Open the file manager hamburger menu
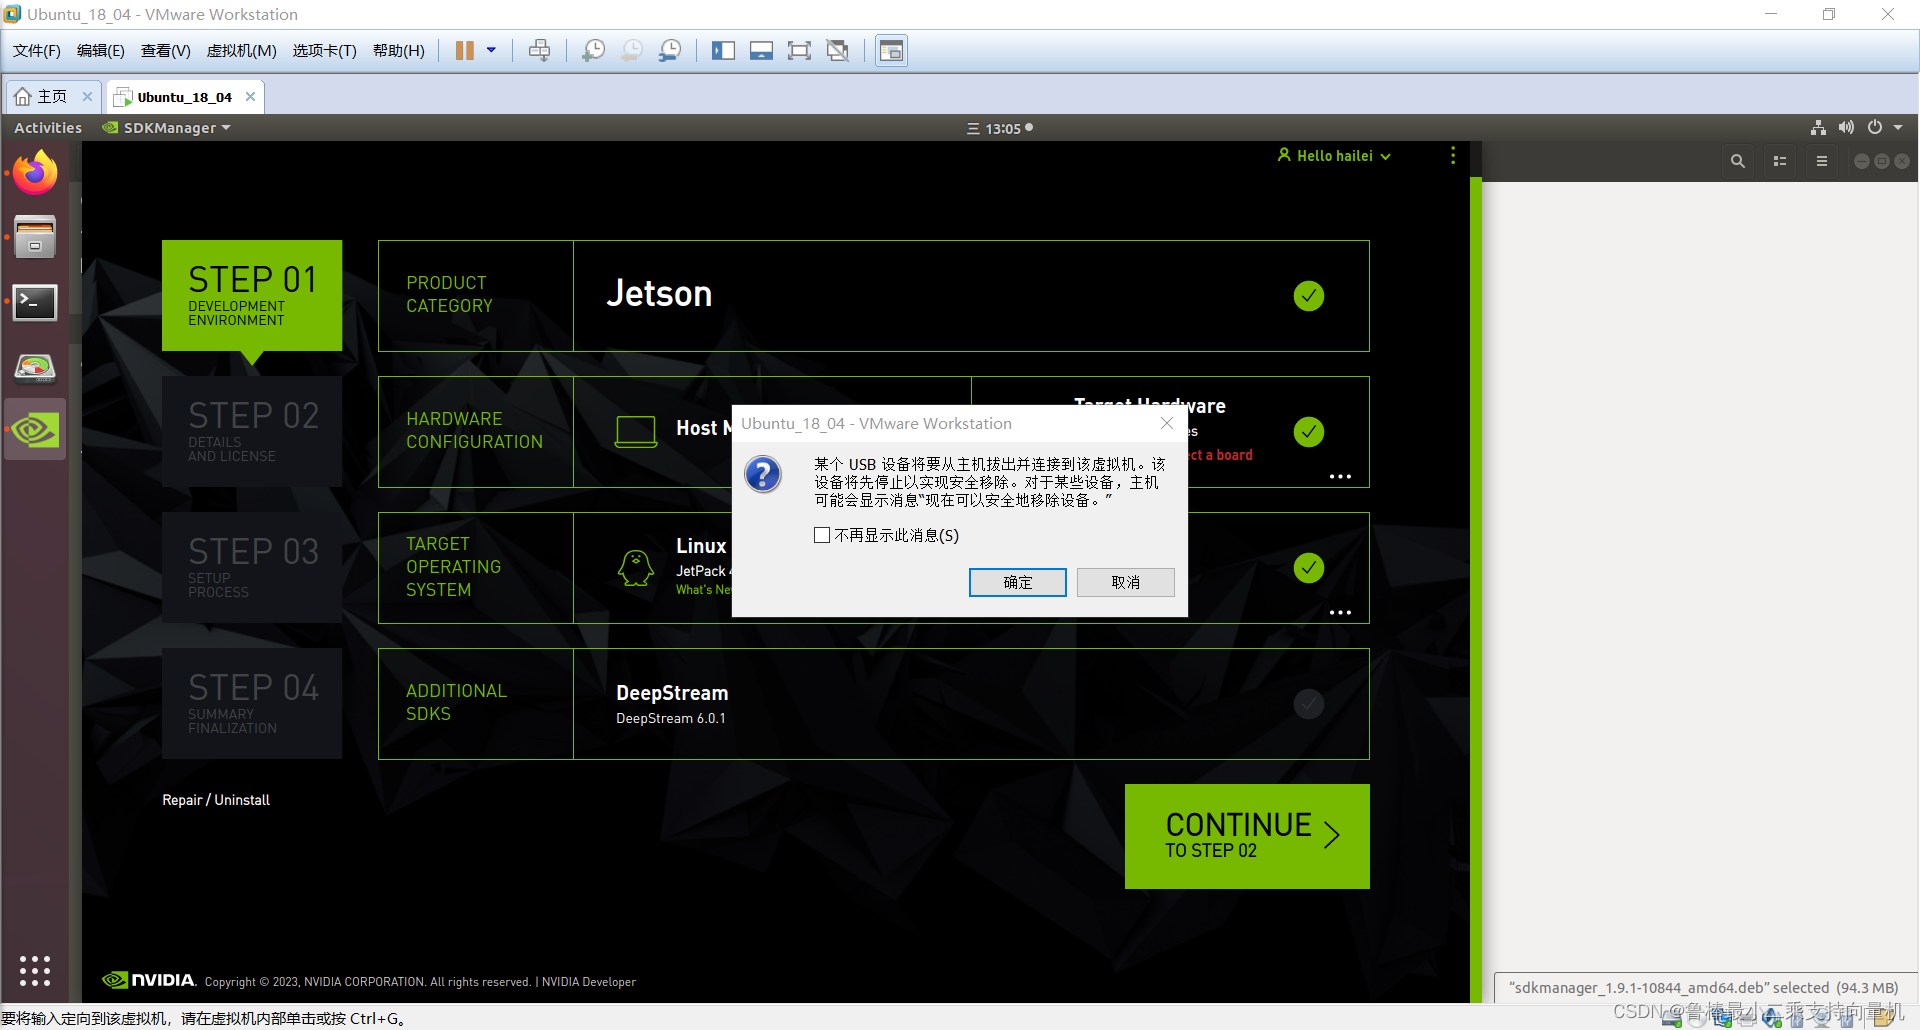The width and height of the screenshot is (1920, 1030). 1822,161
